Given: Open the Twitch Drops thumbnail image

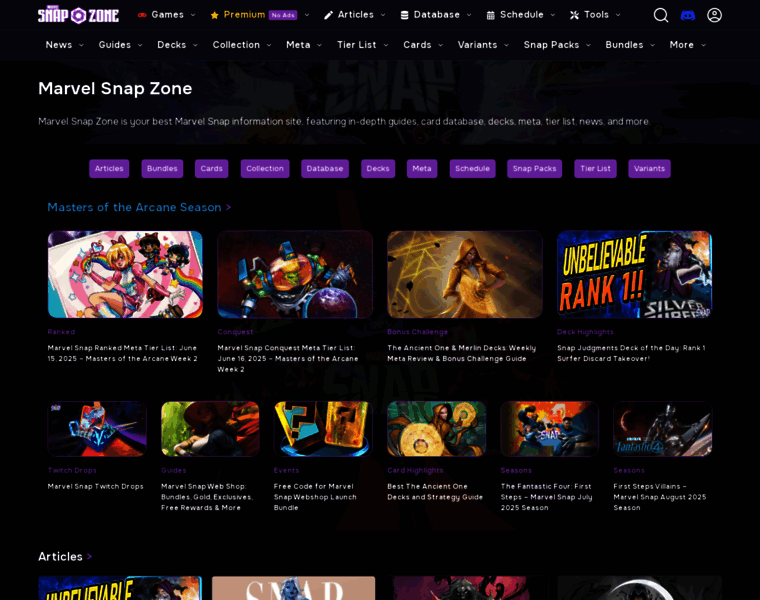Looking at the screenshot, I should tap(97, 429).
